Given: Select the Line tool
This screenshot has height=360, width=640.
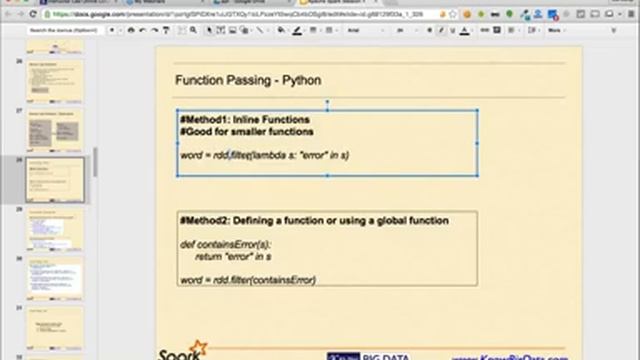Looking at the screenshot, I should click(260, 30).
